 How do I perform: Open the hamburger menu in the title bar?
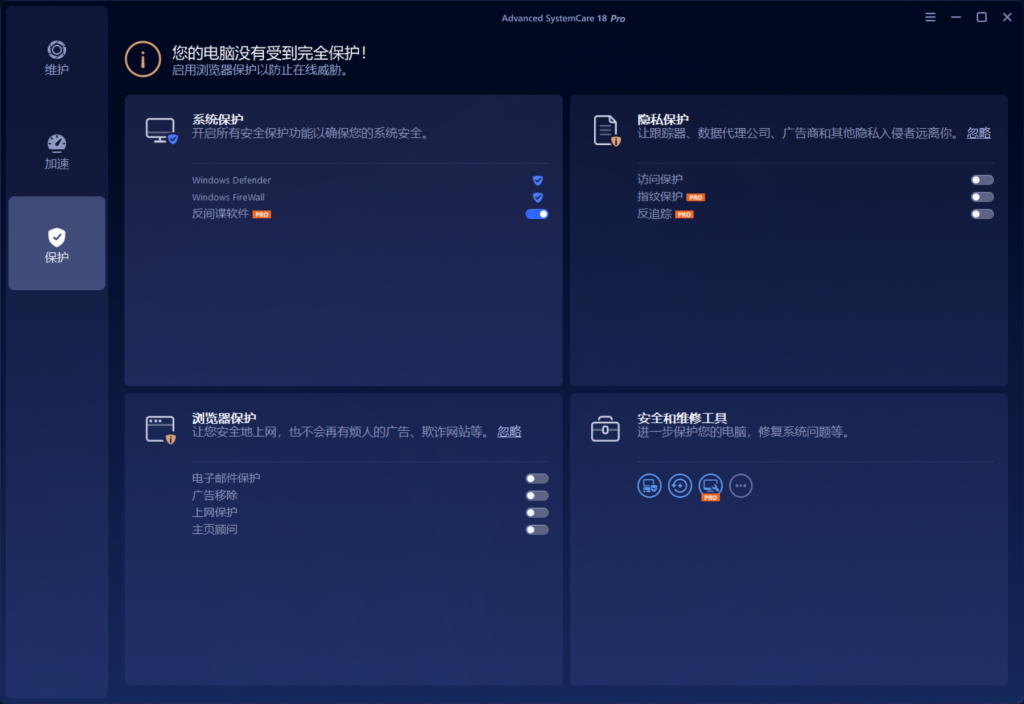click(x=929, y=16)
